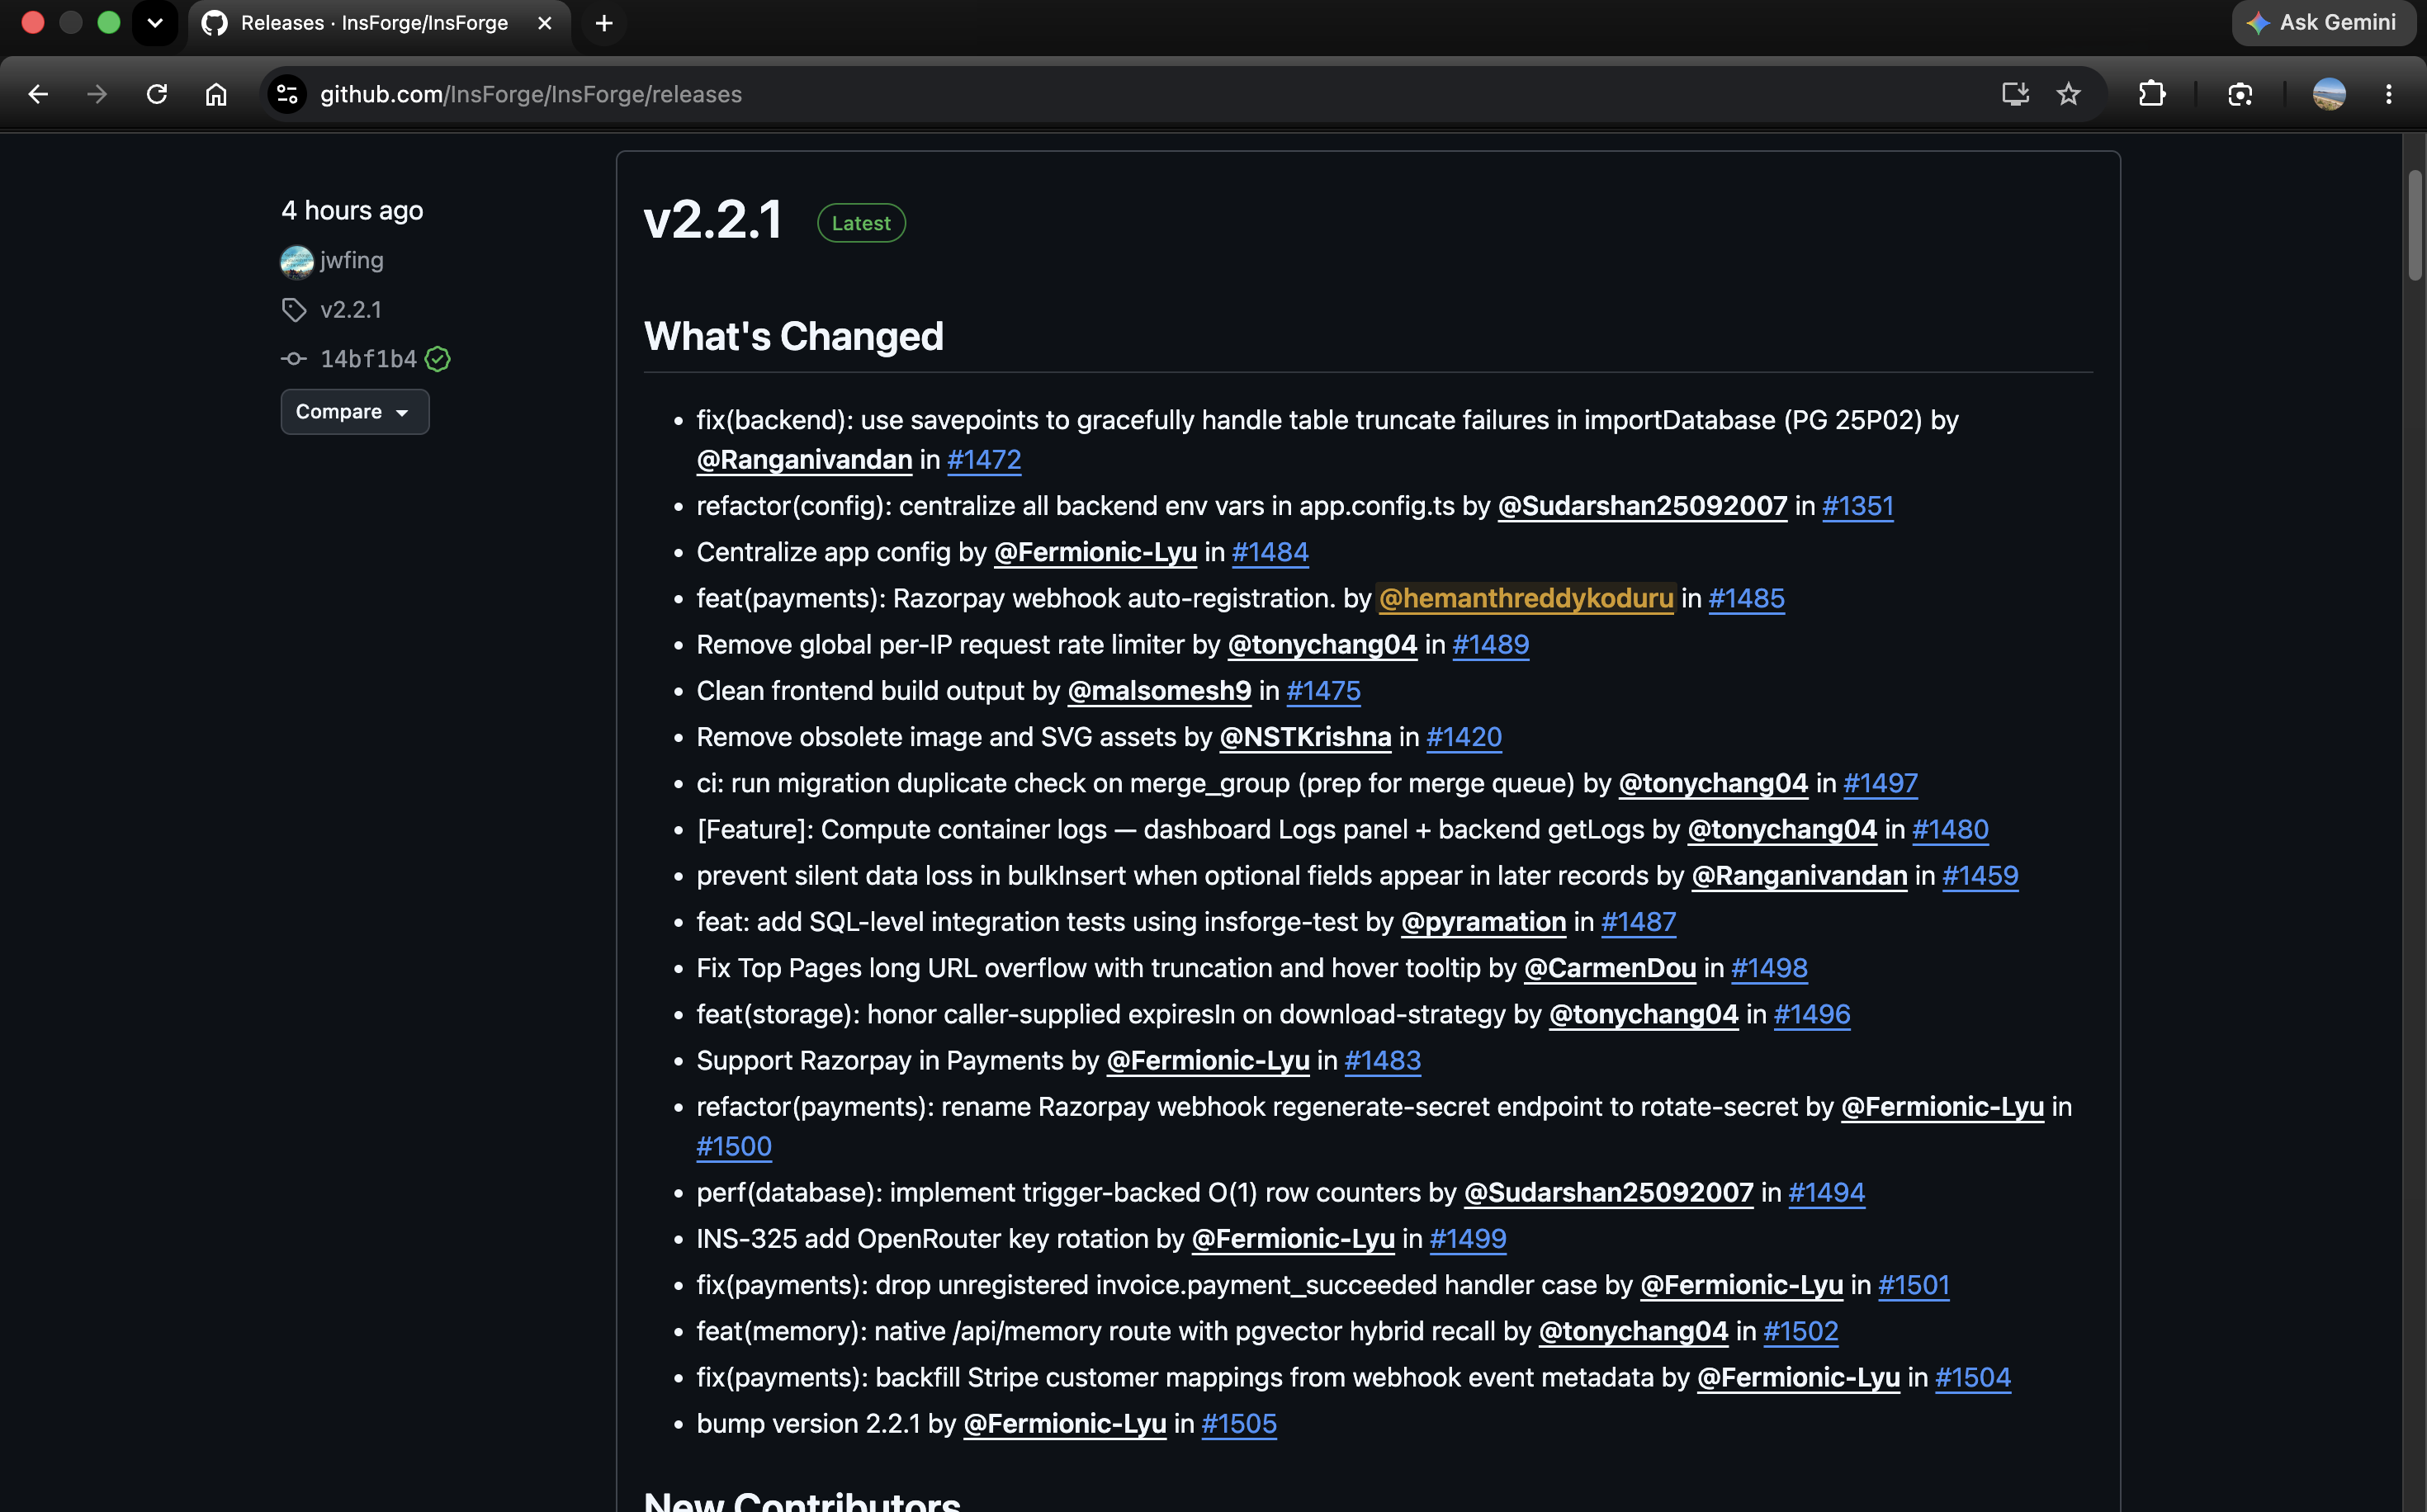Expand the tab search chevron

(x=155, y=23)
